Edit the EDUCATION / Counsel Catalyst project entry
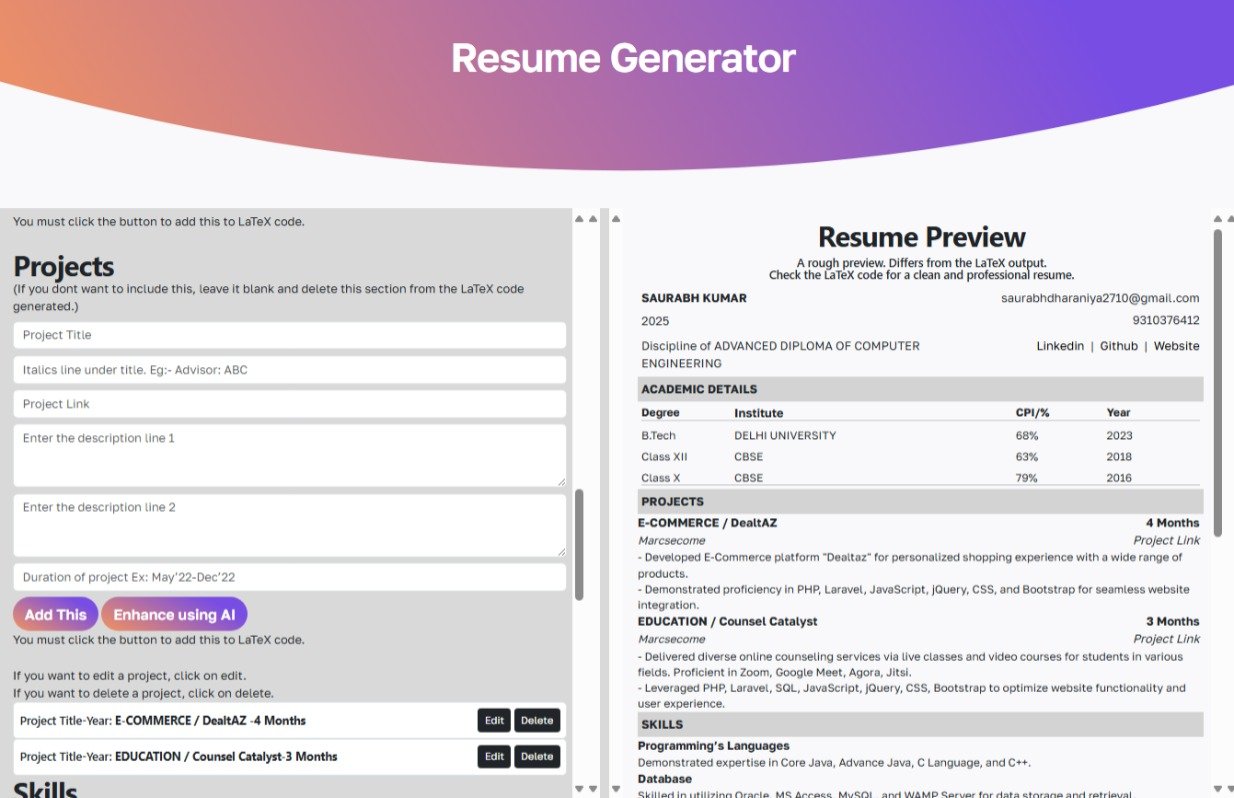The width and height of the screenshot is (1234, 798). click(x=493, y=756)
